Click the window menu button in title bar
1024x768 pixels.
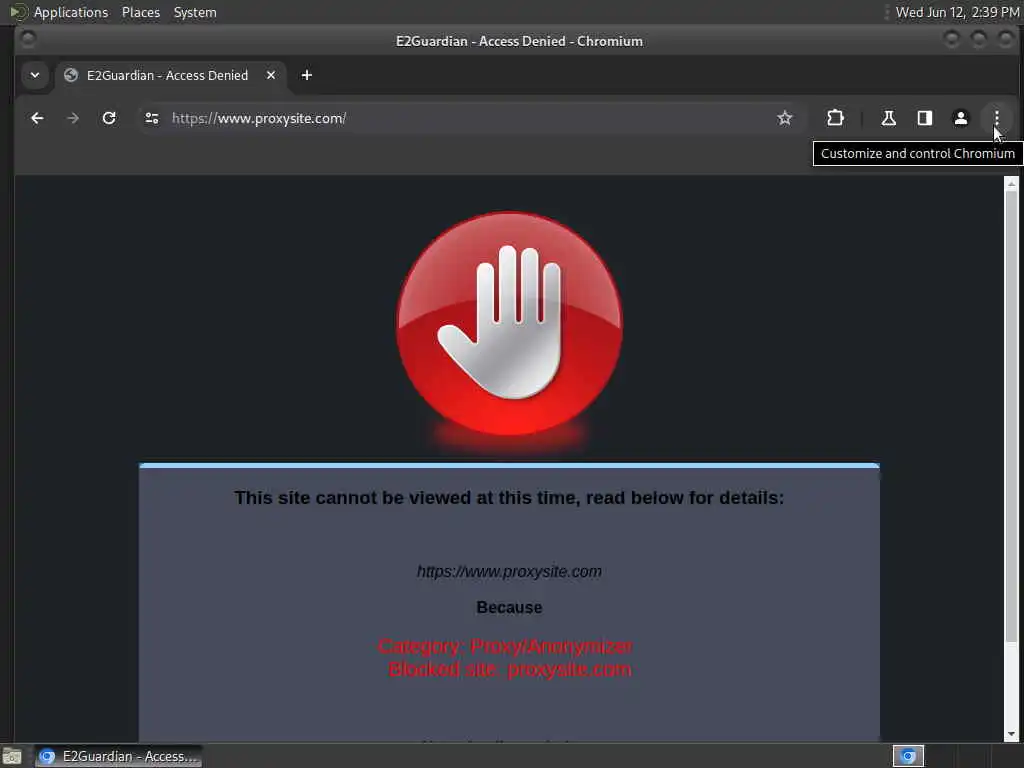click(x=27, y=40)
